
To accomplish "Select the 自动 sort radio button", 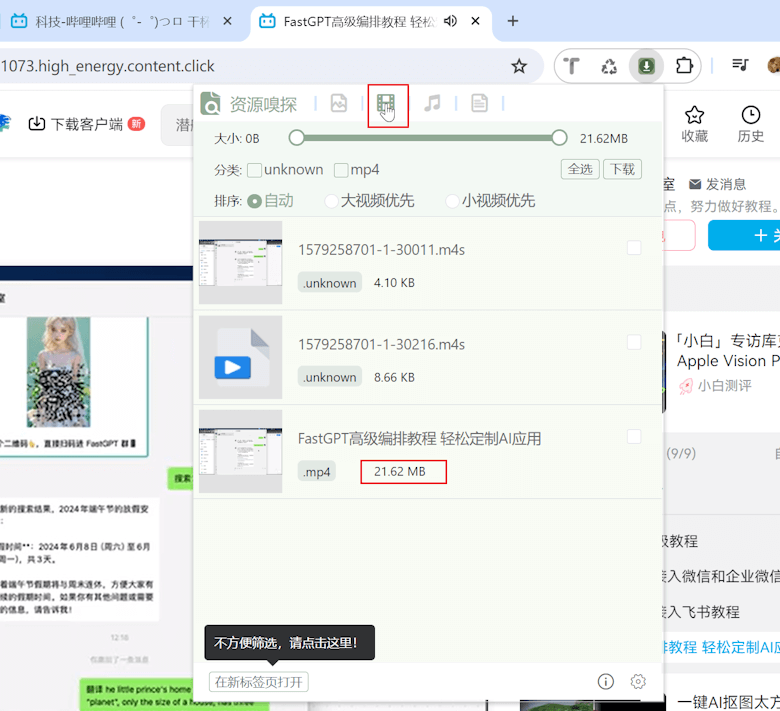I will click(254, 201).
